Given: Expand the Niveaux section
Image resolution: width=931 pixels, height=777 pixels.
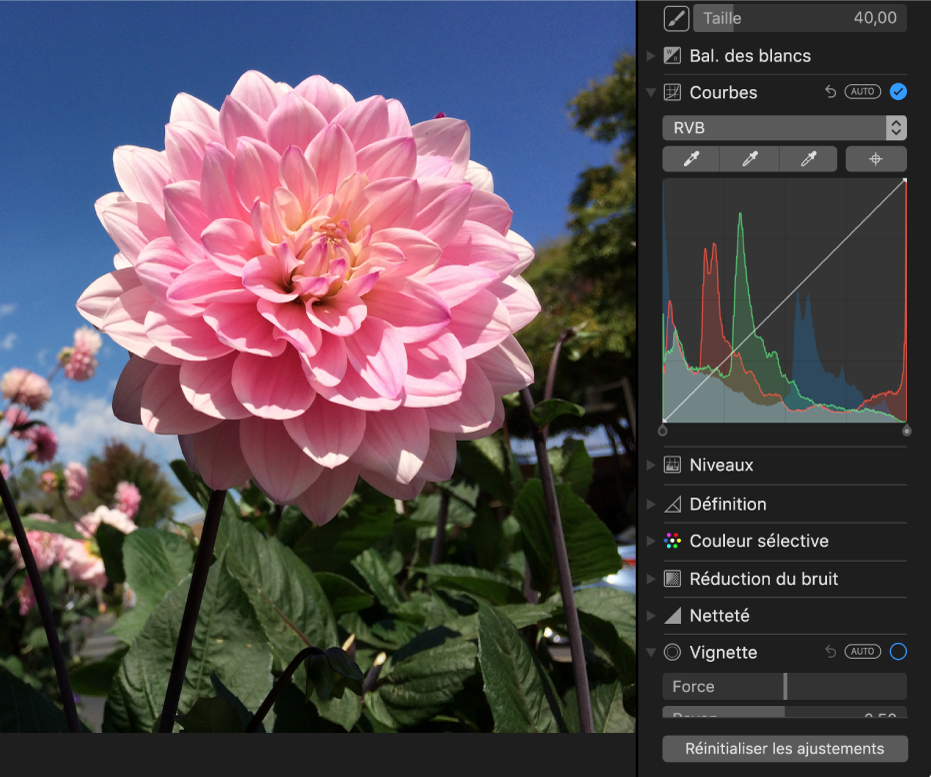Looking at the screenshot, I should 652,465.
